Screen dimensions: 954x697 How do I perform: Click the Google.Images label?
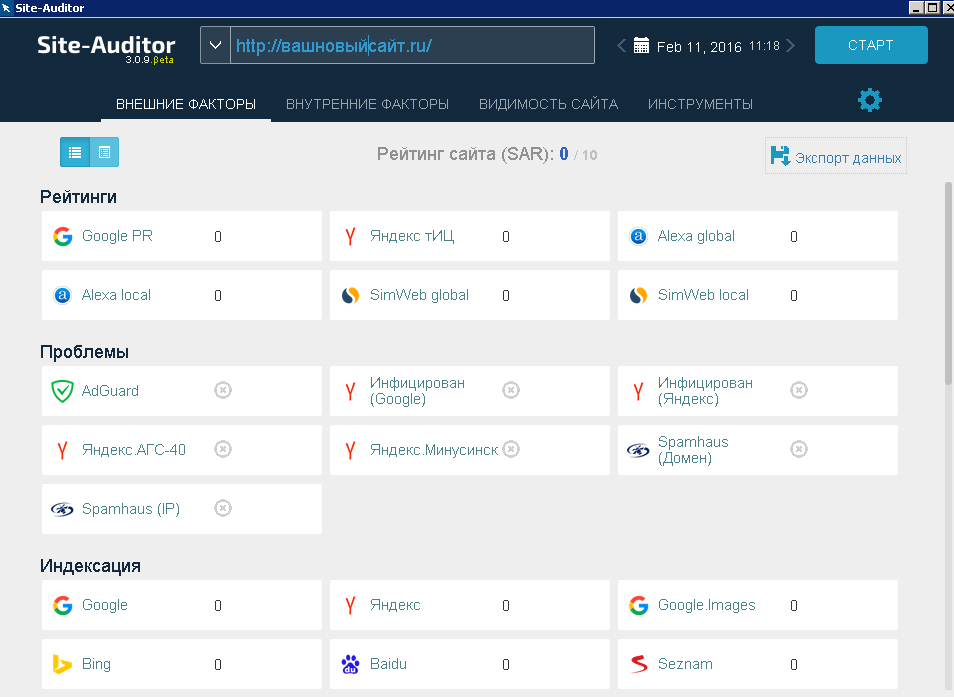click(x=706, y=605)
